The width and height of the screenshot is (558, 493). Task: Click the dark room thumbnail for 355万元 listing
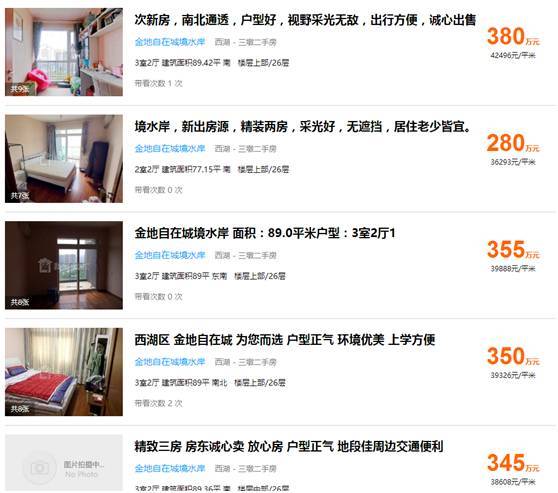pos(64,265)
